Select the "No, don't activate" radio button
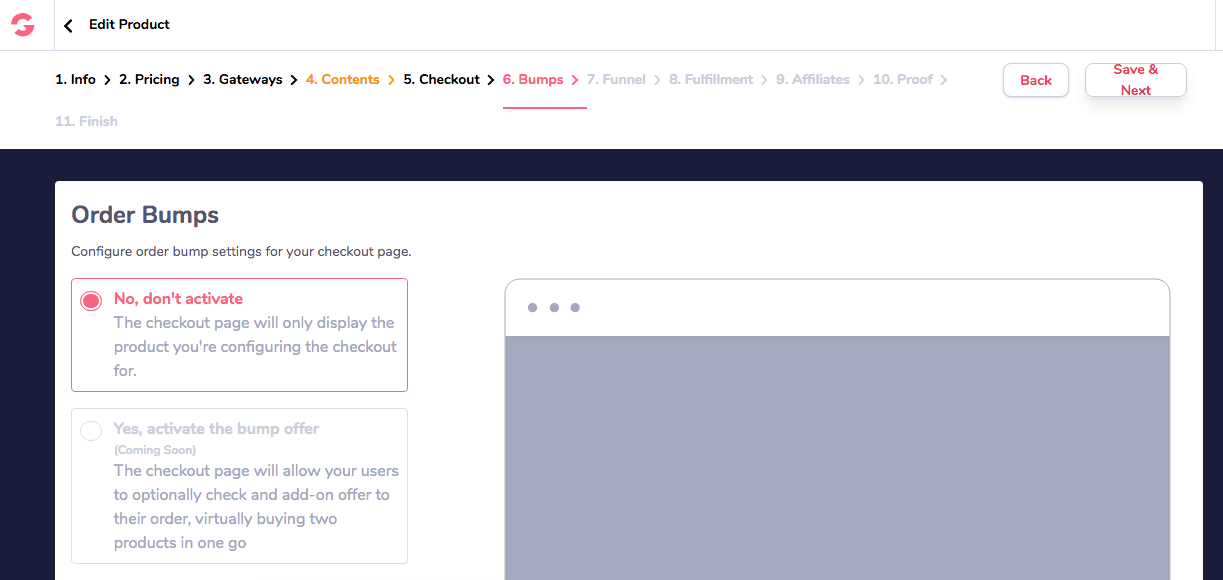 [x=91, y=301]
